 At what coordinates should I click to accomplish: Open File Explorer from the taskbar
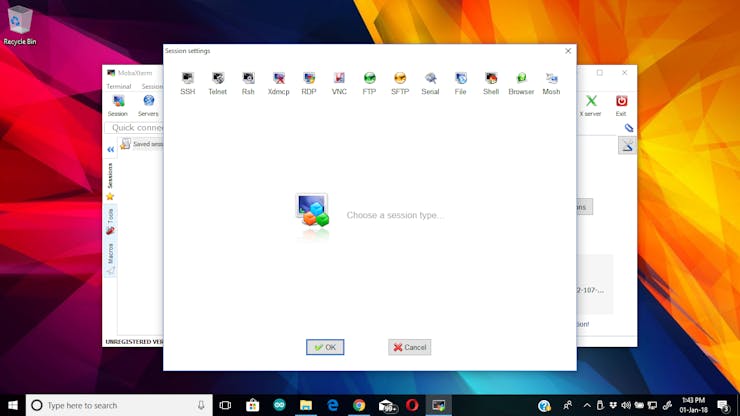tap(306, 405)
